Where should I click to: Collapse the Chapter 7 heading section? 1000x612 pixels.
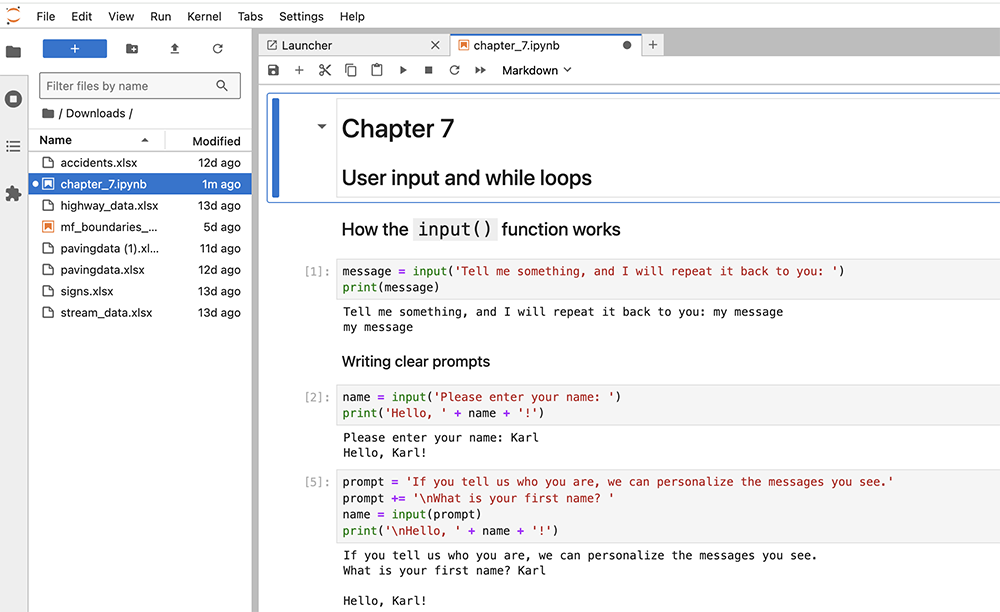[x=322, y=126]
